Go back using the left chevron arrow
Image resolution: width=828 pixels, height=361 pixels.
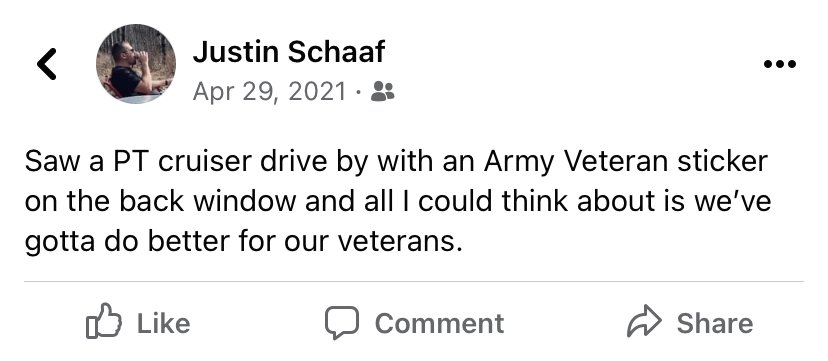tap(46, 64)
